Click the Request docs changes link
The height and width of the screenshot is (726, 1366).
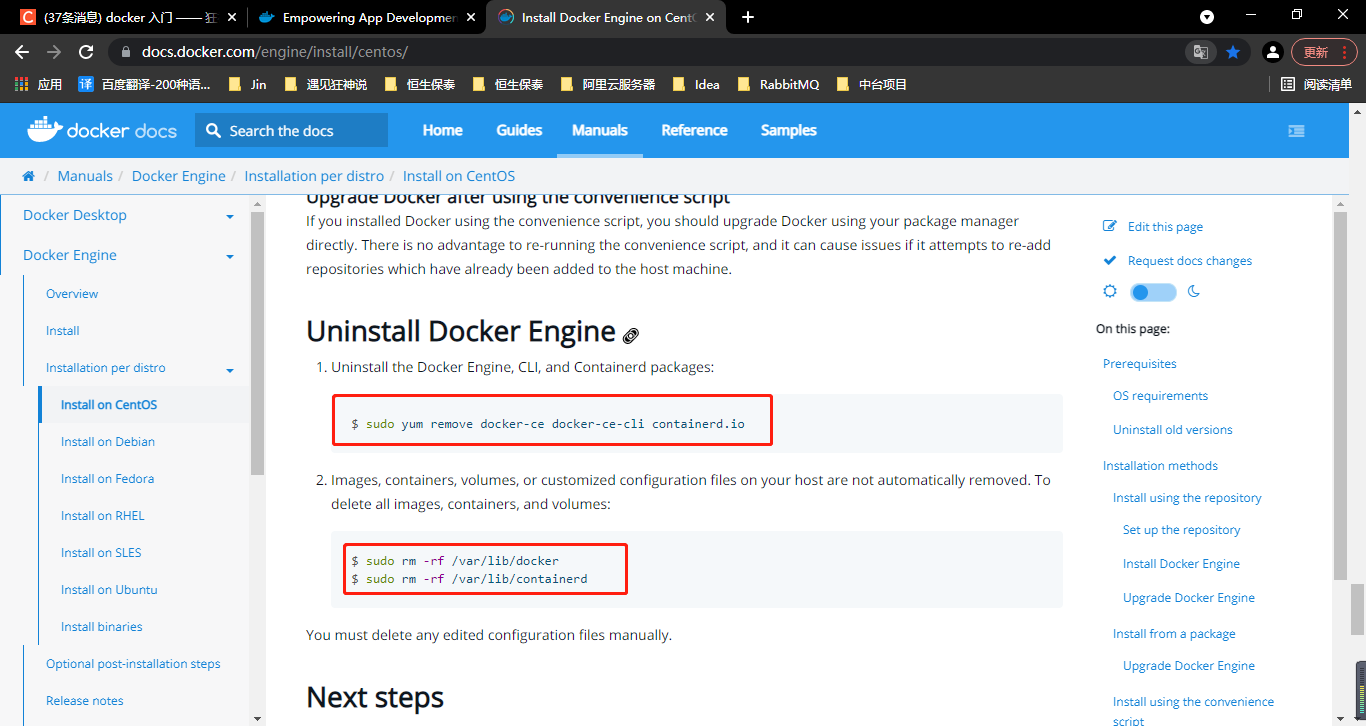click(1190, 261)
